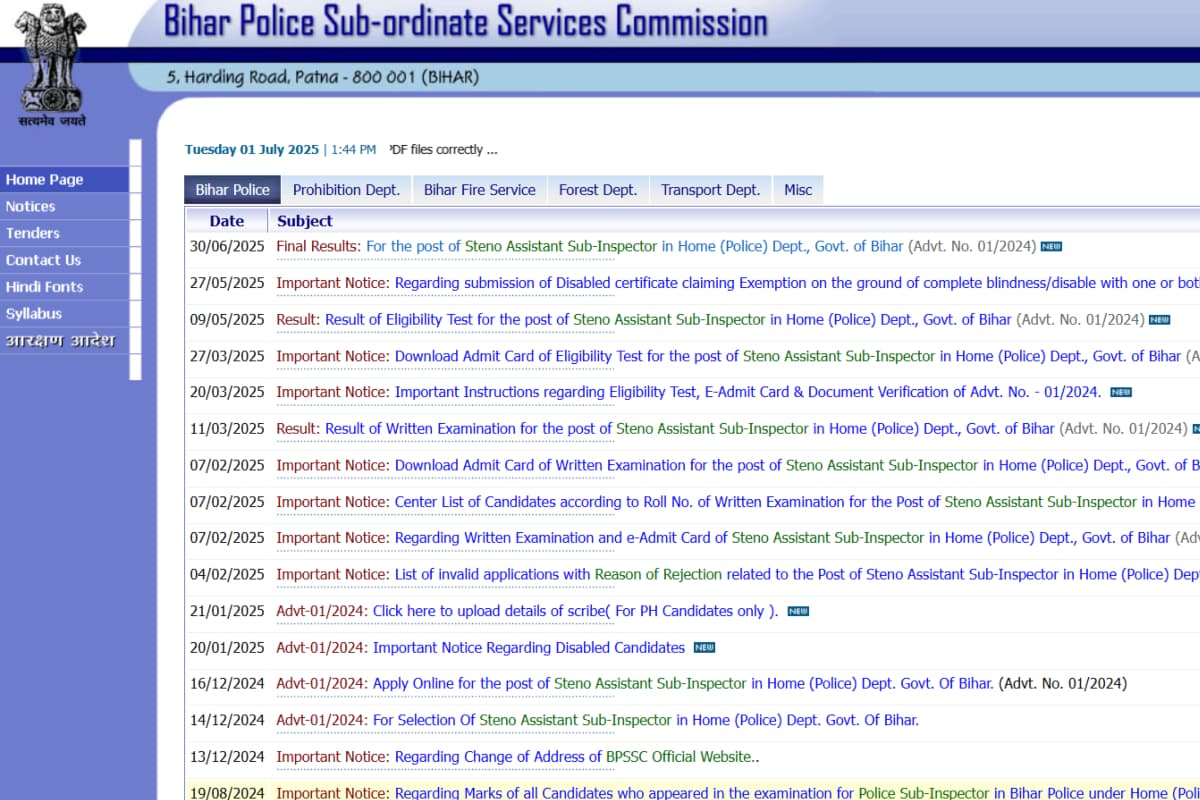Select the Misc tab
The width and height of the screenshot is (1200, 800).
[797, 189]
